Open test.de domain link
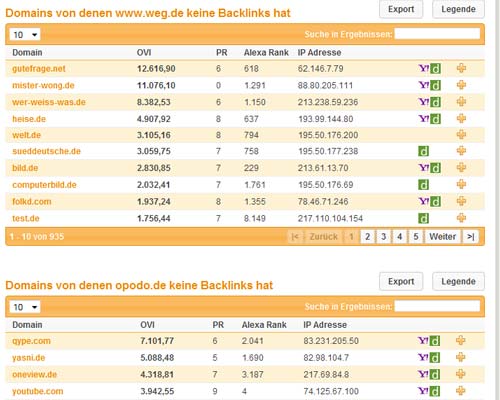The image size is (500, 400). pos(26,218)
